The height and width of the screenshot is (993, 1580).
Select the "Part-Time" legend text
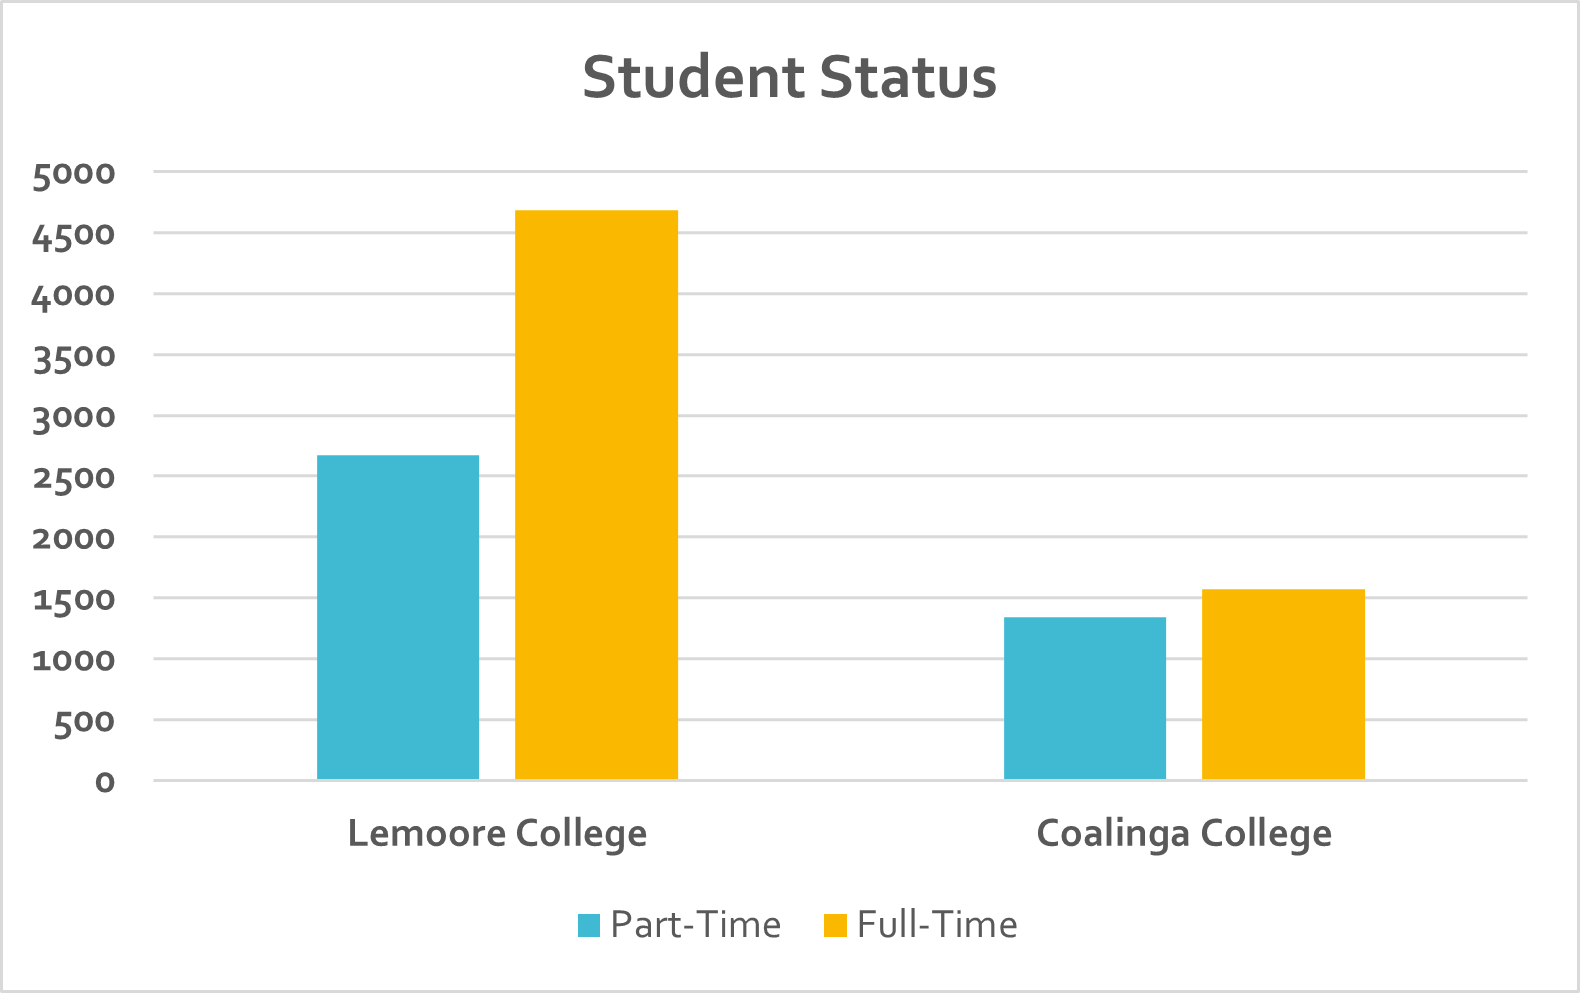point(696,925)
